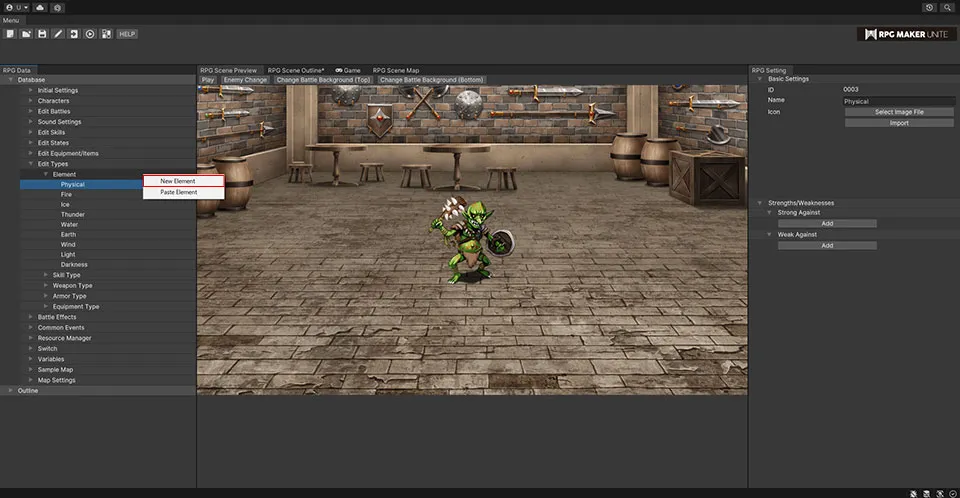Screen dimensions: 960x498
Task: Click the cloud icon in the top bar
Action: [x=39, y=7]
